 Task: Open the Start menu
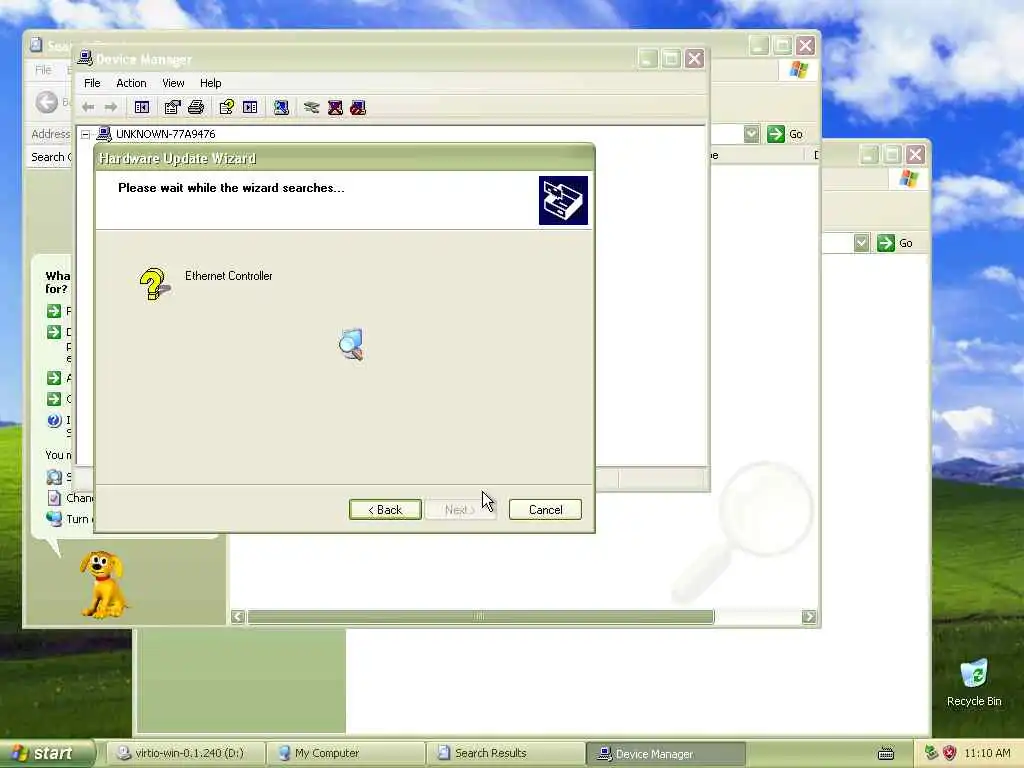[x=47, y=754]
